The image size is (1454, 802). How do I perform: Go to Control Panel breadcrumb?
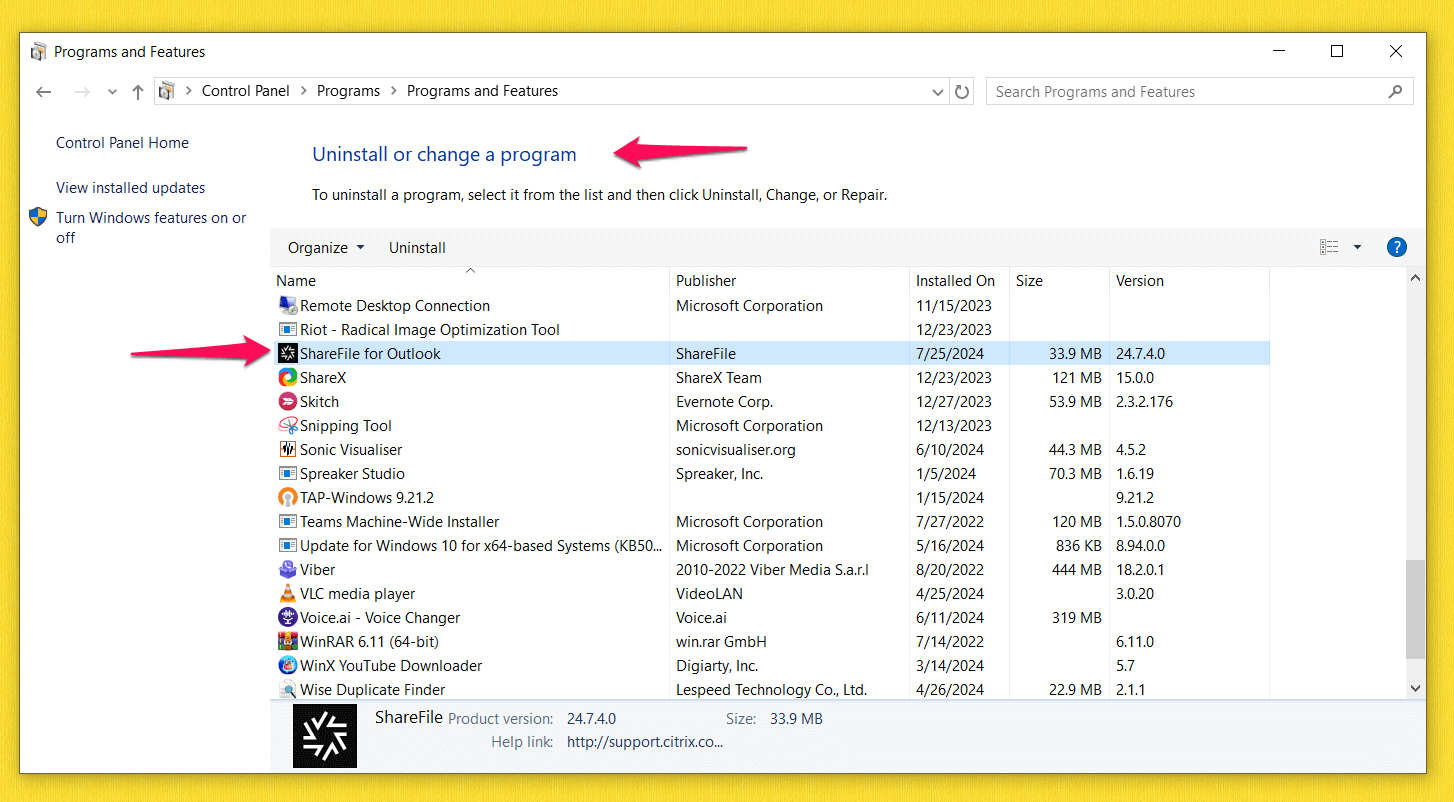click(246, 91)
